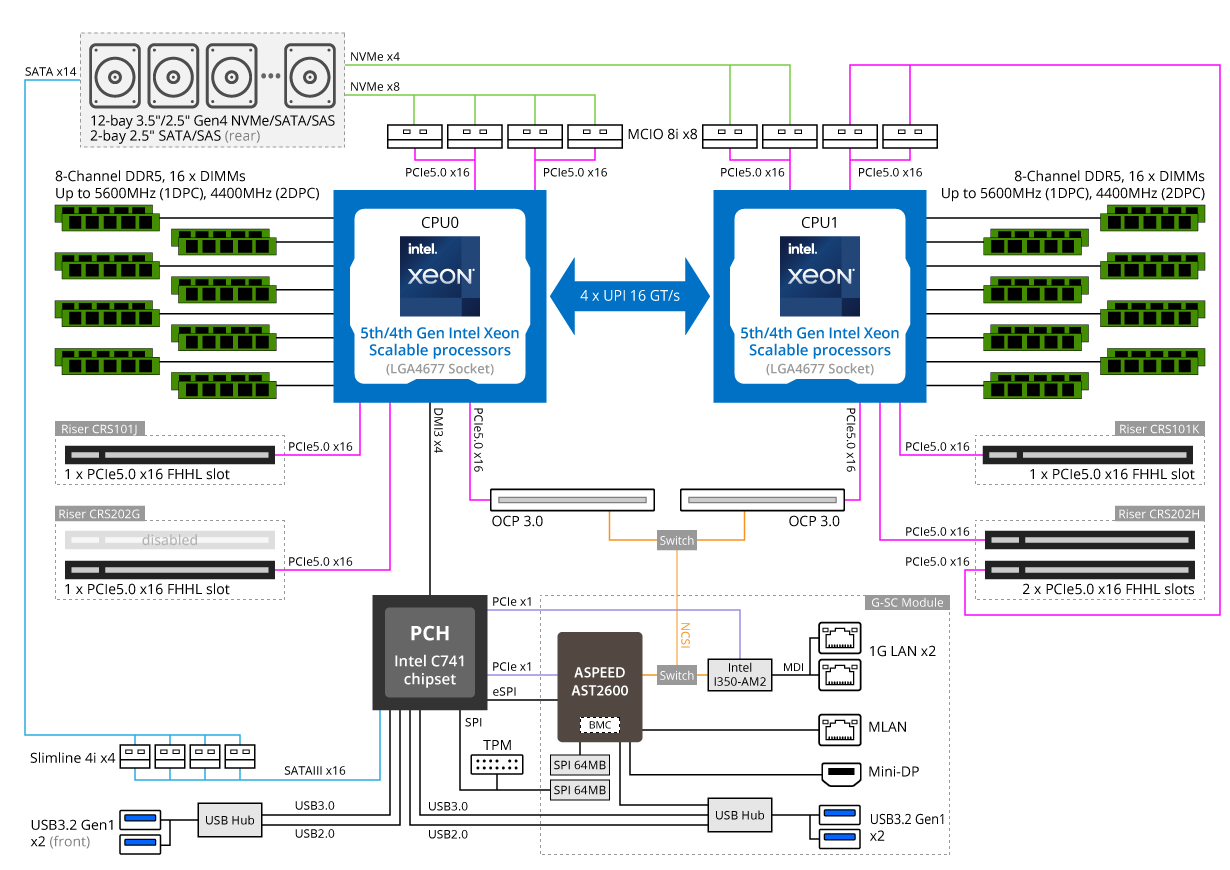The image size is (1230, 870).
Task: Click the TPM header pin icon
Action: [495, 765]
